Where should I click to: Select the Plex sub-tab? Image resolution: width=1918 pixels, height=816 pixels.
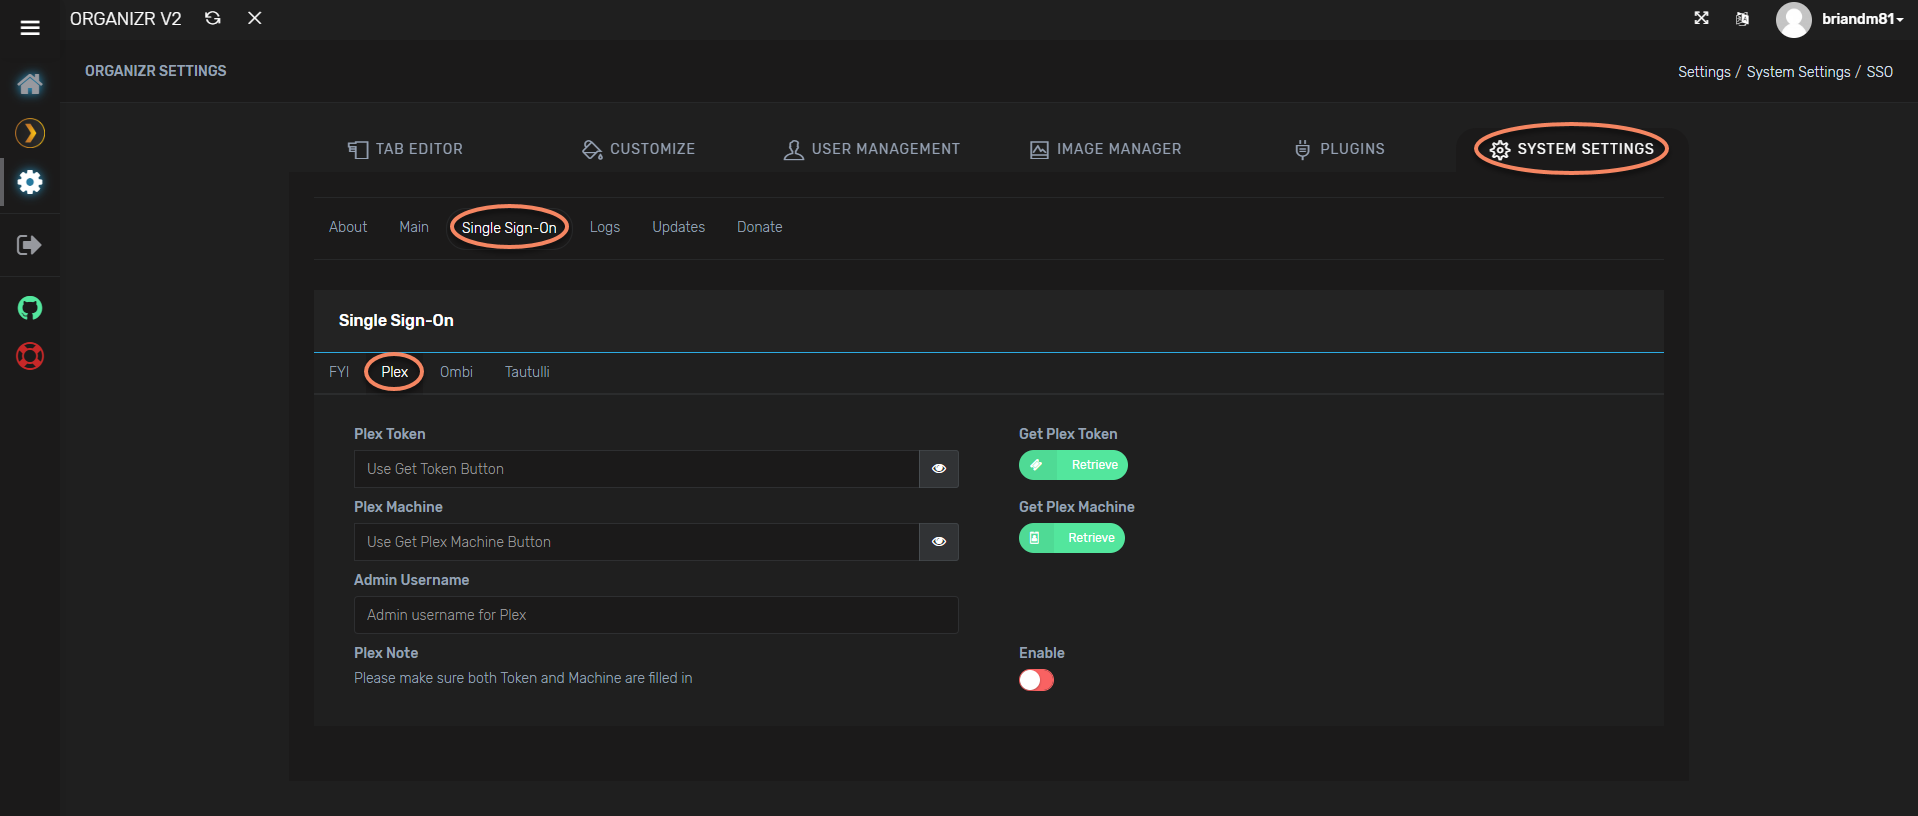point(395,372)
